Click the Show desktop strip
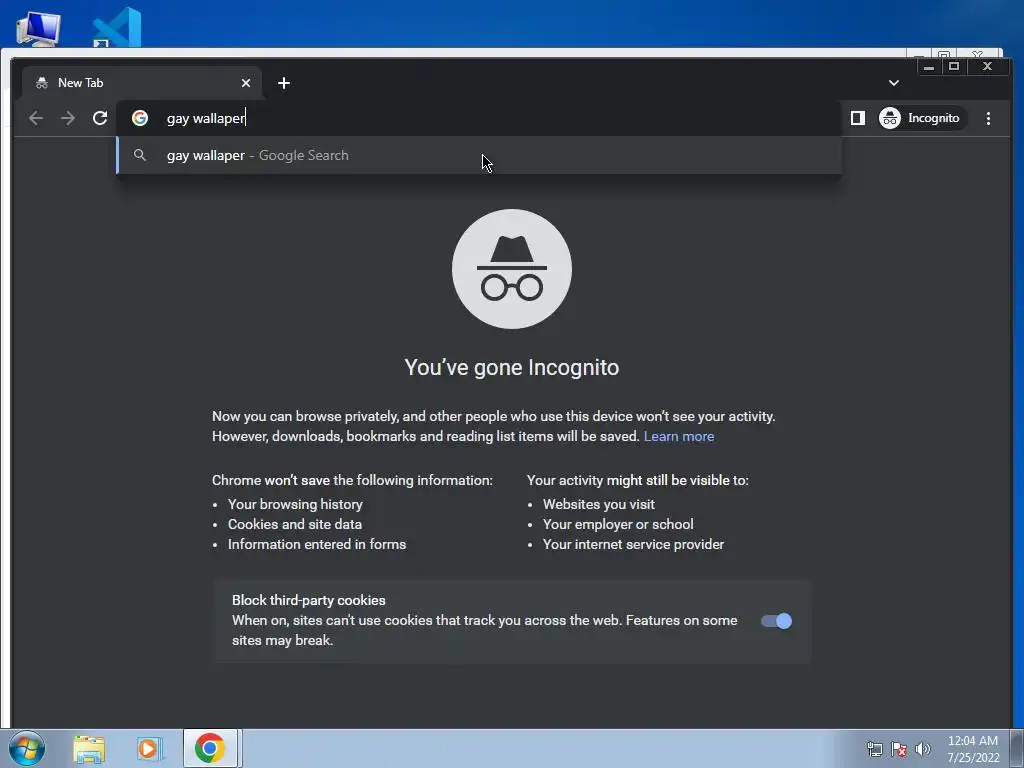 click(1017, 748)
